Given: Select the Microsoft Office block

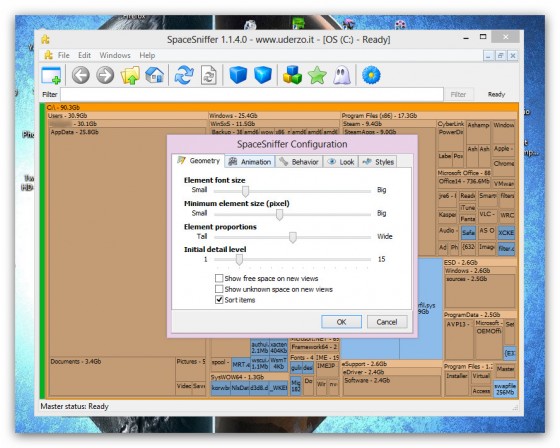Looking at the screenshot, I should [464, 173].
